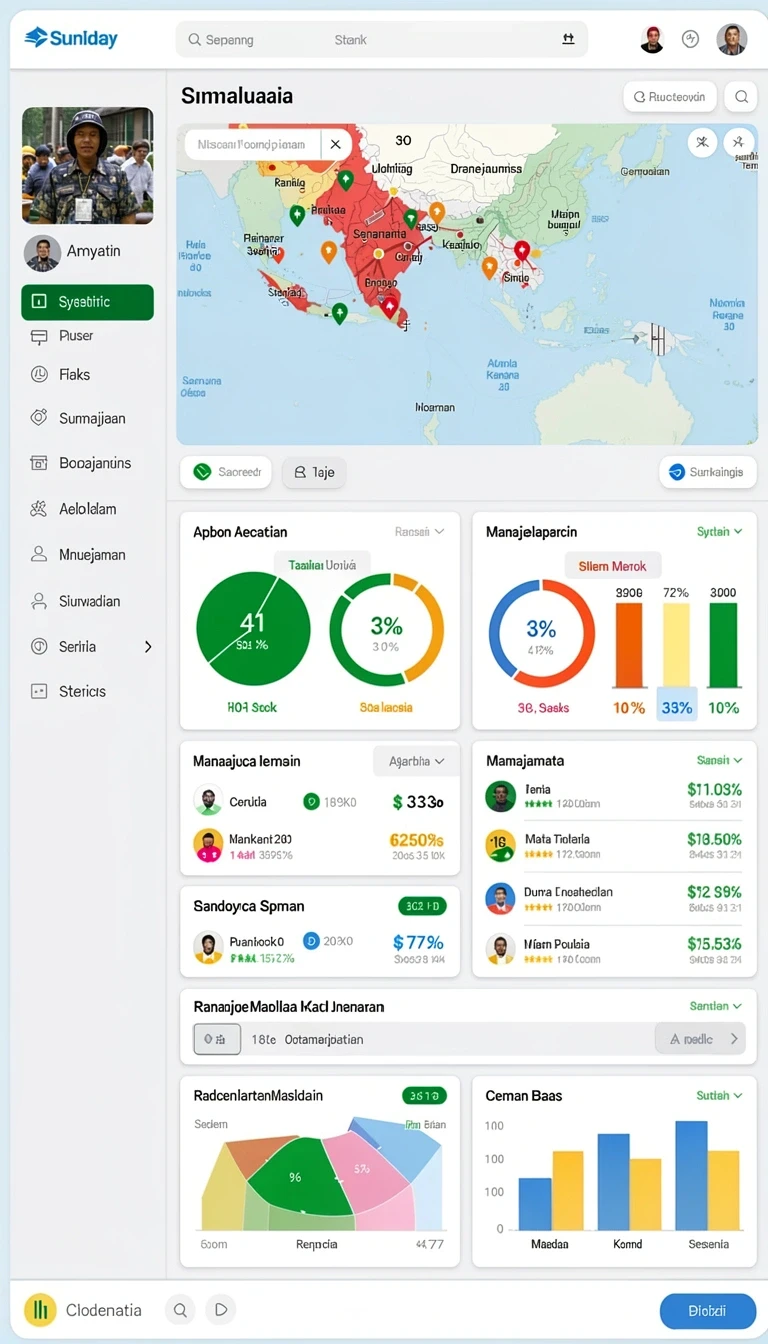This screenshot has width=768, height=1344.
Task: Open the Puser sidebar item label
Action: click(76, 336)
